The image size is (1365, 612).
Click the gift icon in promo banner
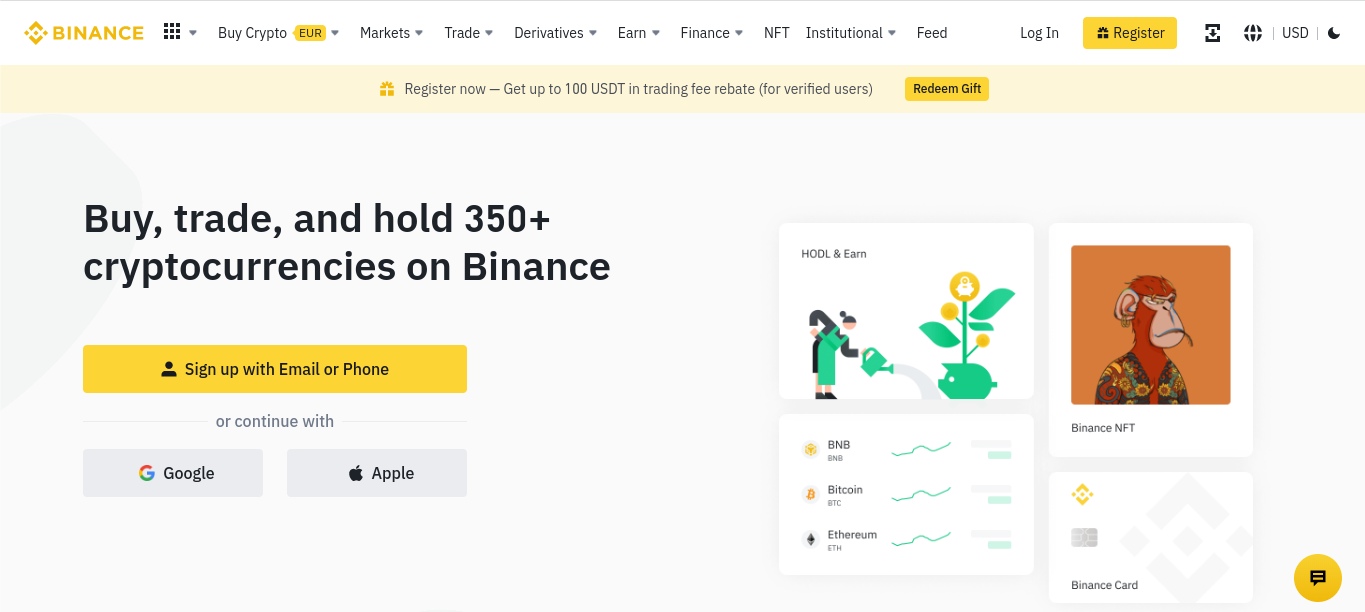pyautogui.click(x=387, y=89)
